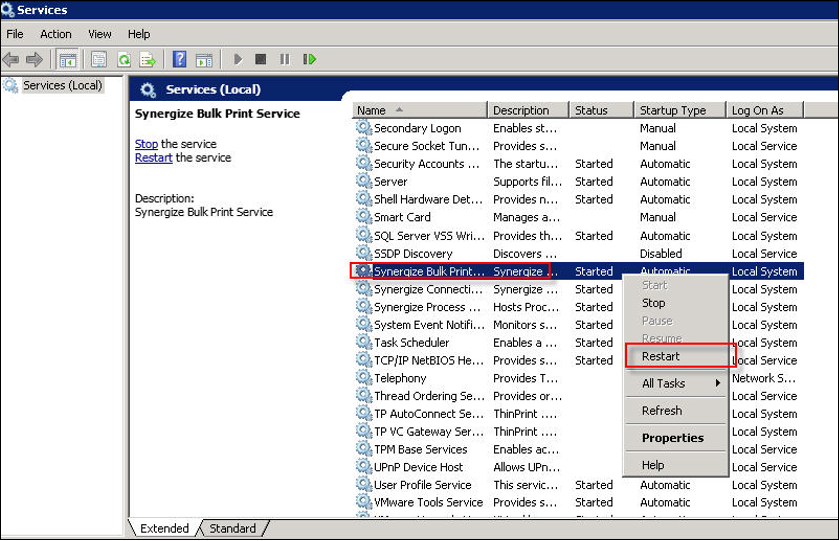The height and width of the screenshot is (541, 839).
Task: Open the Action menu in the menu bar
Action: pyautogui.click(x=56, y=34)
